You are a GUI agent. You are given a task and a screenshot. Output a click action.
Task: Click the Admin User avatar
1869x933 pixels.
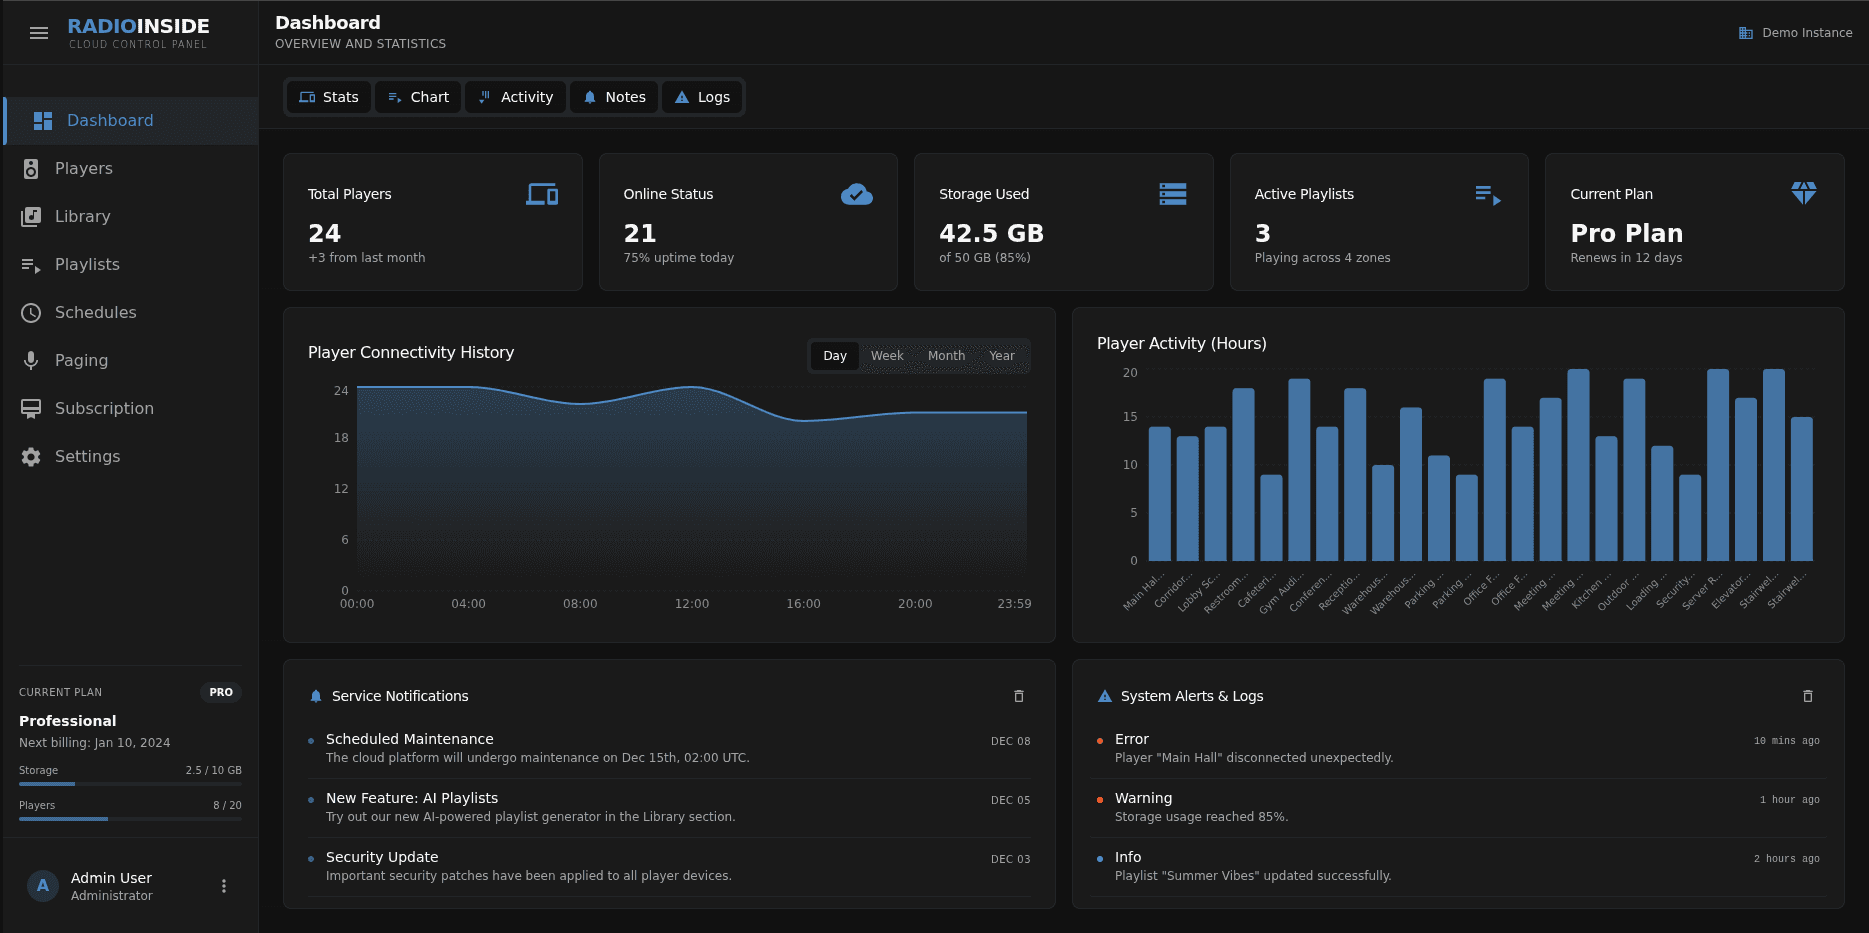[x=42, y=886]
